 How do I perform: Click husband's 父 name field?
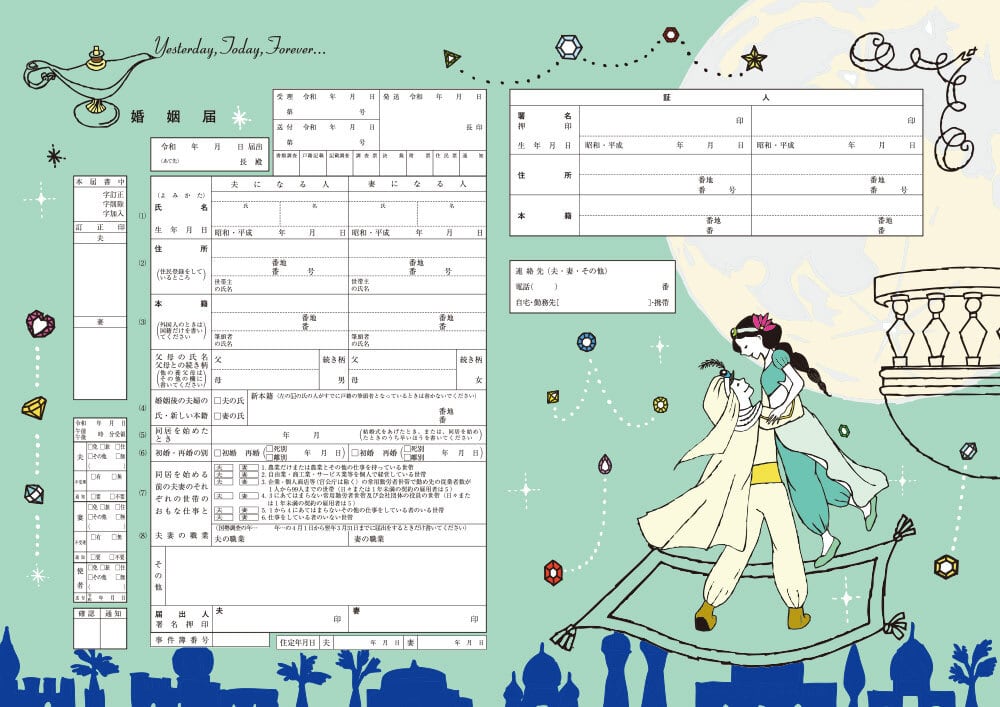coord(265,360)
